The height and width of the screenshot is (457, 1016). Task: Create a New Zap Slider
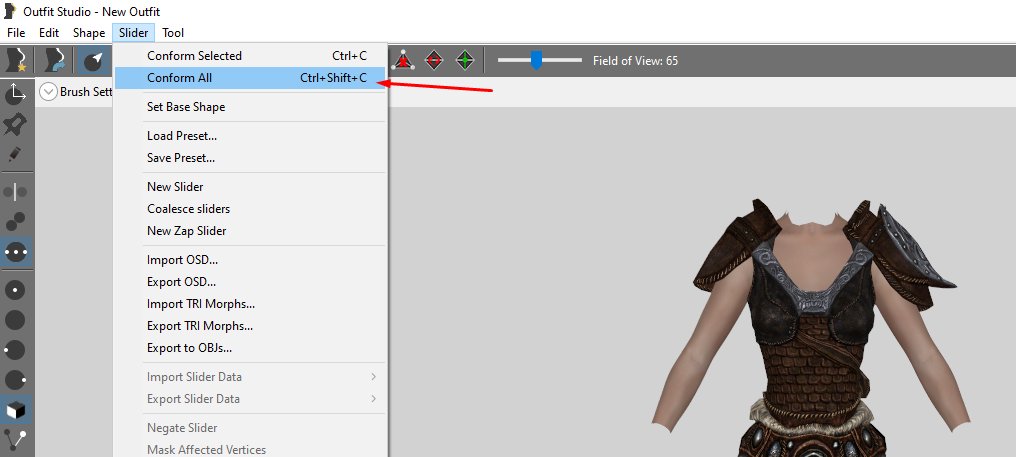pos(250,231)
